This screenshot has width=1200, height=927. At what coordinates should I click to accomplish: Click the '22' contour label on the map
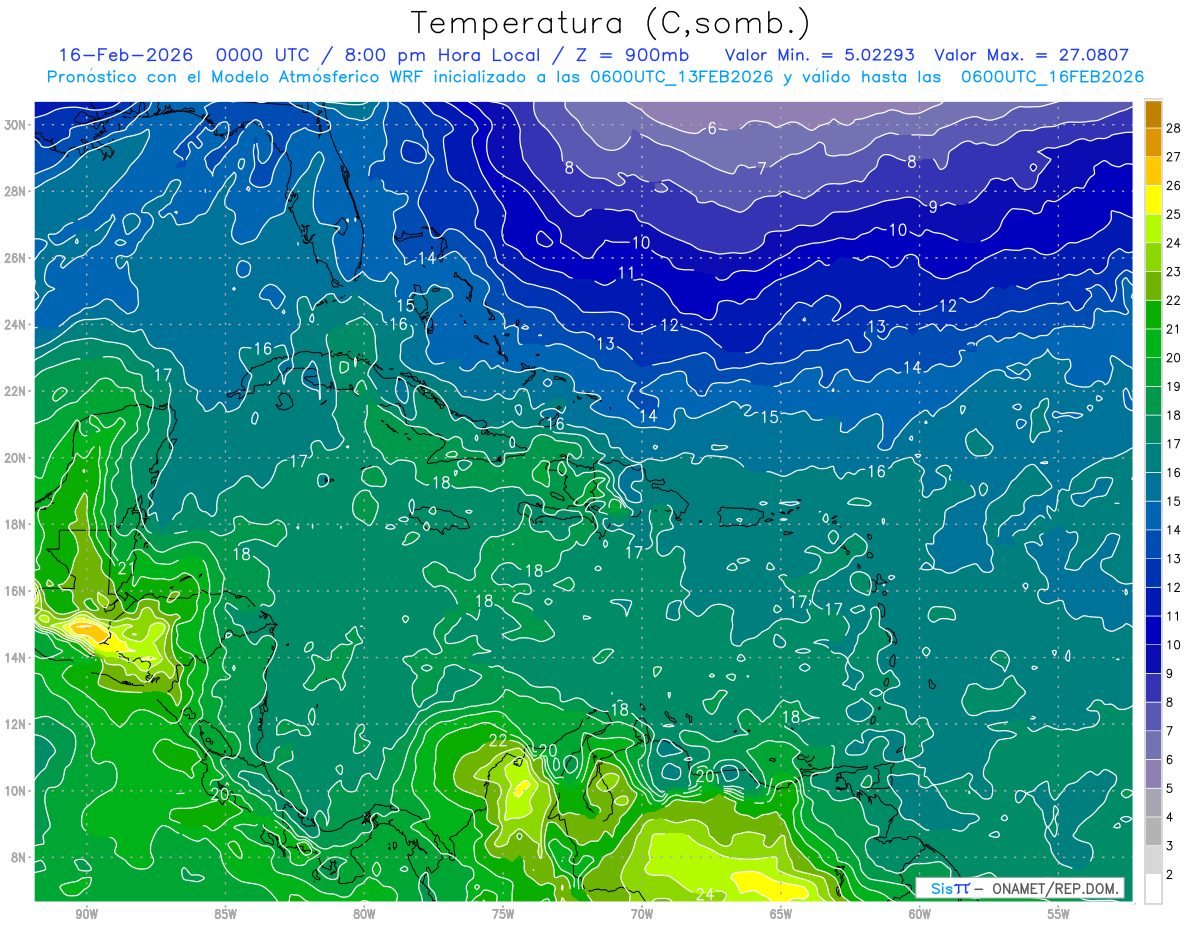tap(498, 740)
